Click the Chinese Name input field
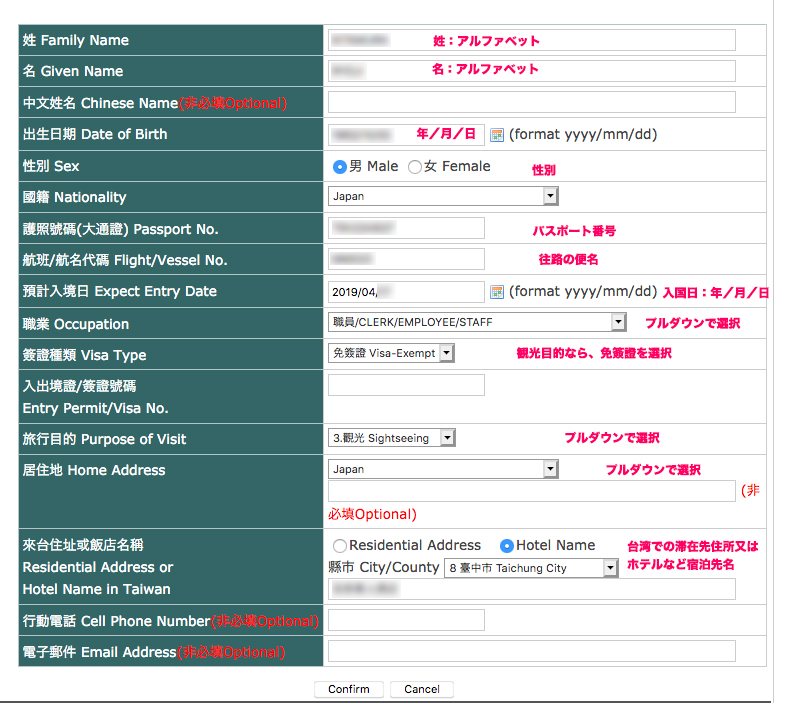Image resolution: width=807 pixels, height=703 pixels. tap(531, 102)
